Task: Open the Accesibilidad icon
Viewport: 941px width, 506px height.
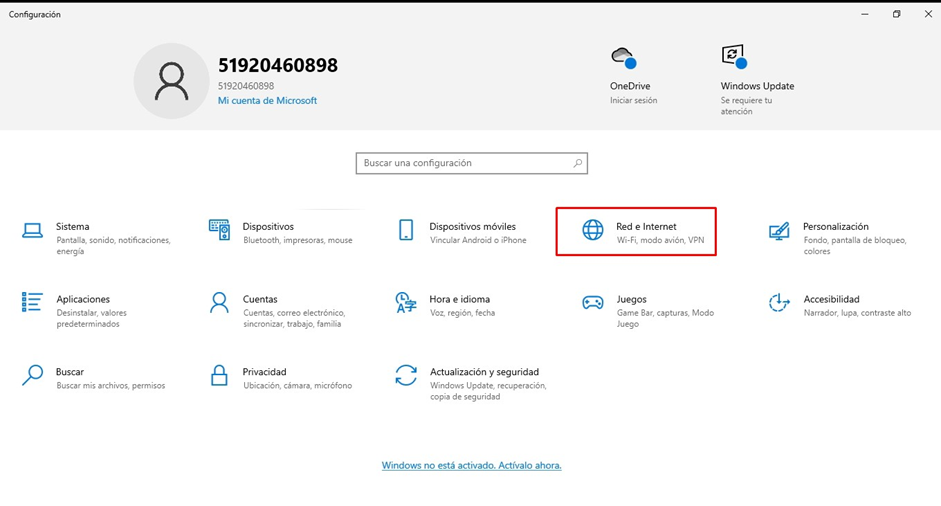Action: click(x=779, y=302)
